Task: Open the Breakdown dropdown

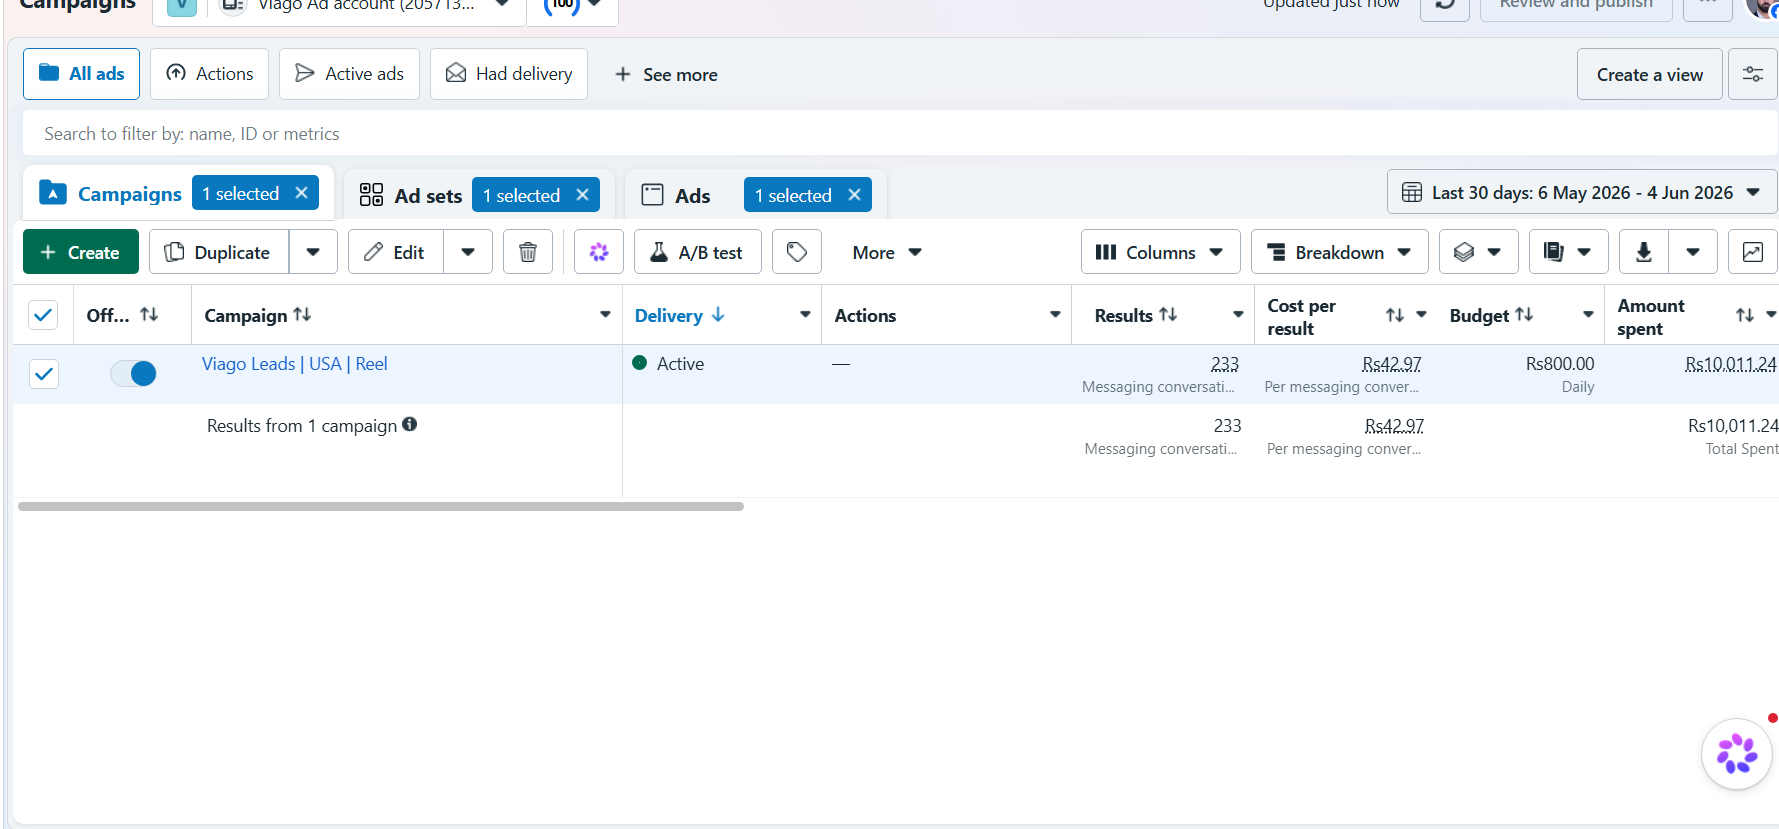Action: pos(1339,252)
